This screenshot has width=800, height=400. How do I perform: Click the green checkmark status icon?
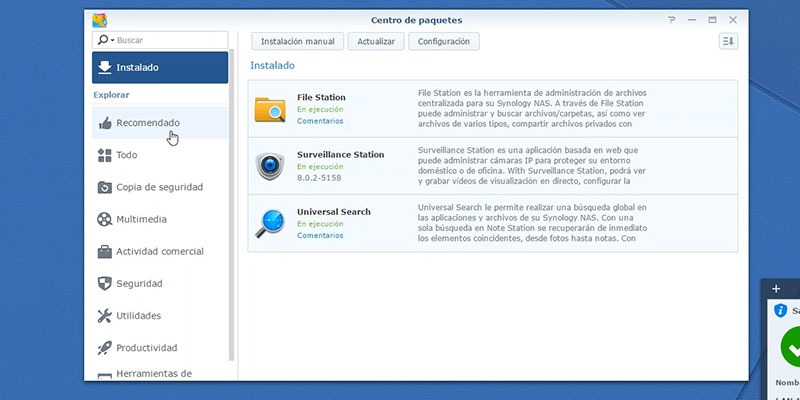pos(791,347)
